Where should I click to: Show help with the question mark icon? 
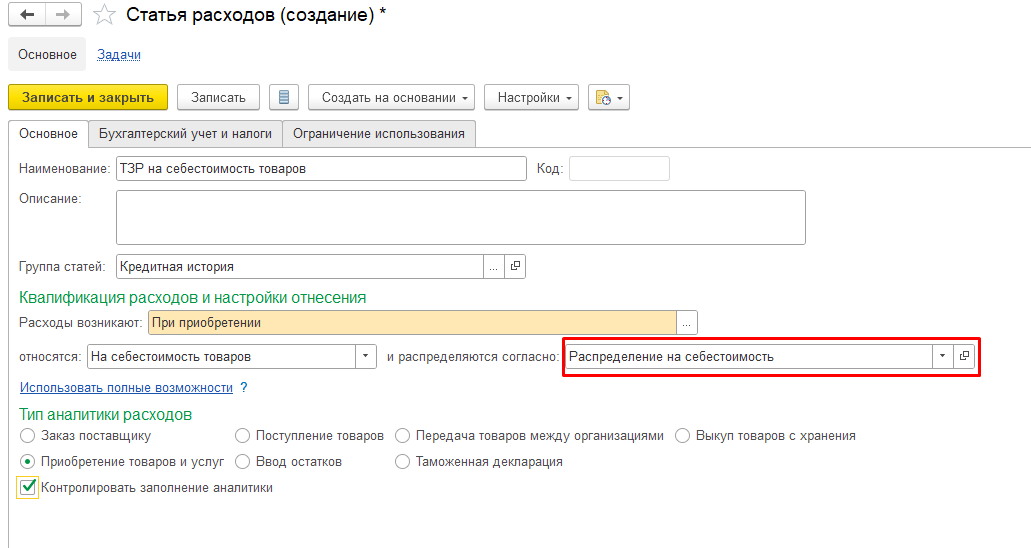tap(244, 387)
